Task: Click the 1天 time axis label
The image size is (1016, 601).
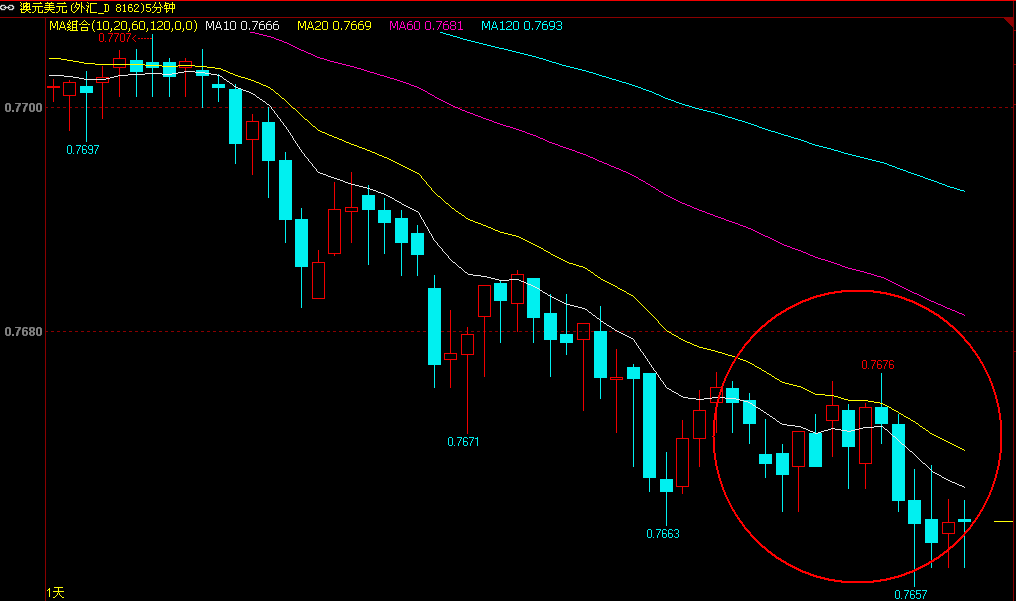Action: tap(56, 593)
